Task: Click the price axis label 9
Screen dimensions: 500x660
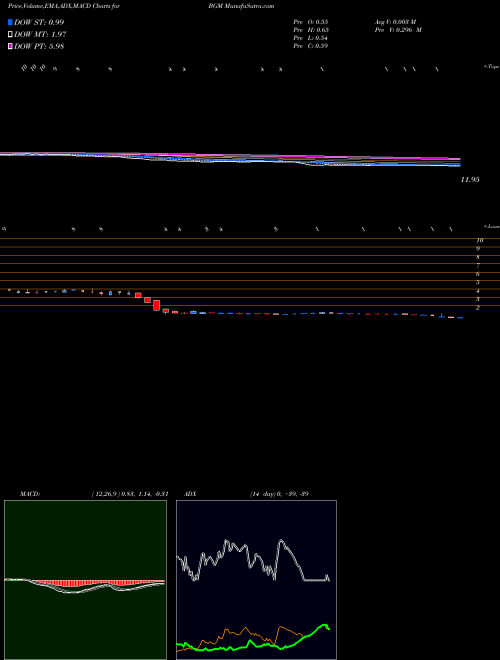Action: click(x=478, y=249)
